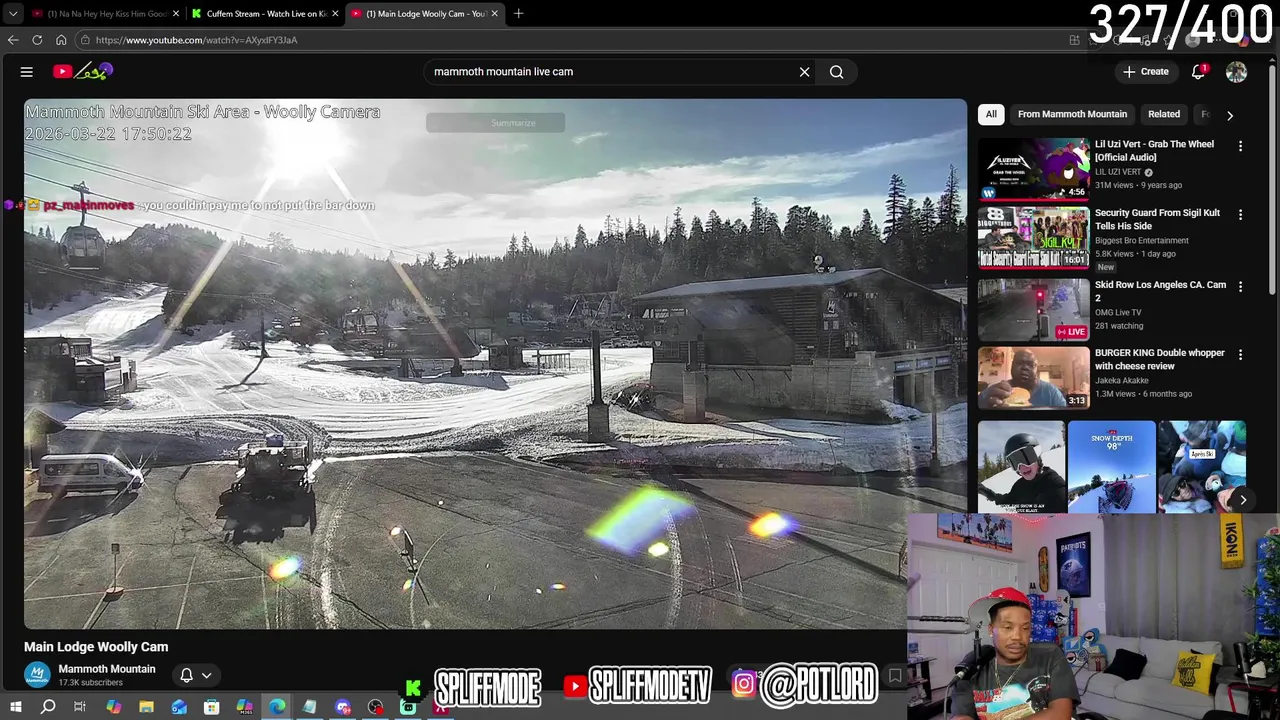Reload the page
Viewport: 1280px width, 720px height.
(x=37, y=40)
